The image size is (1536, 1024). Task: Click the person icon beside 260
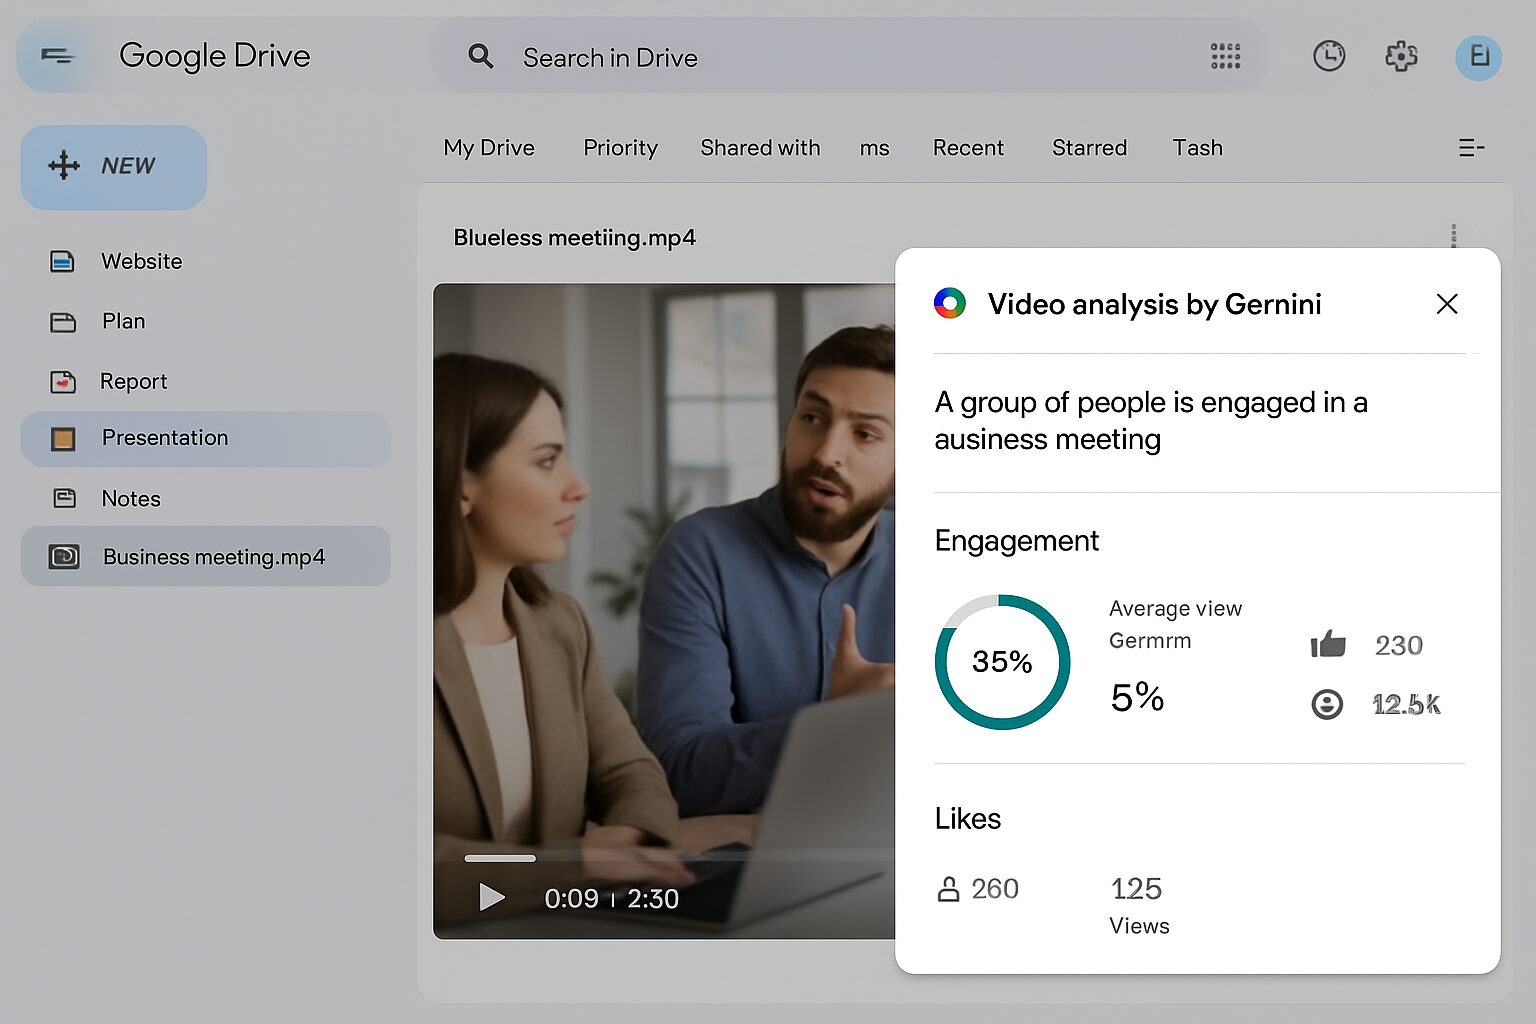point(948,889)
